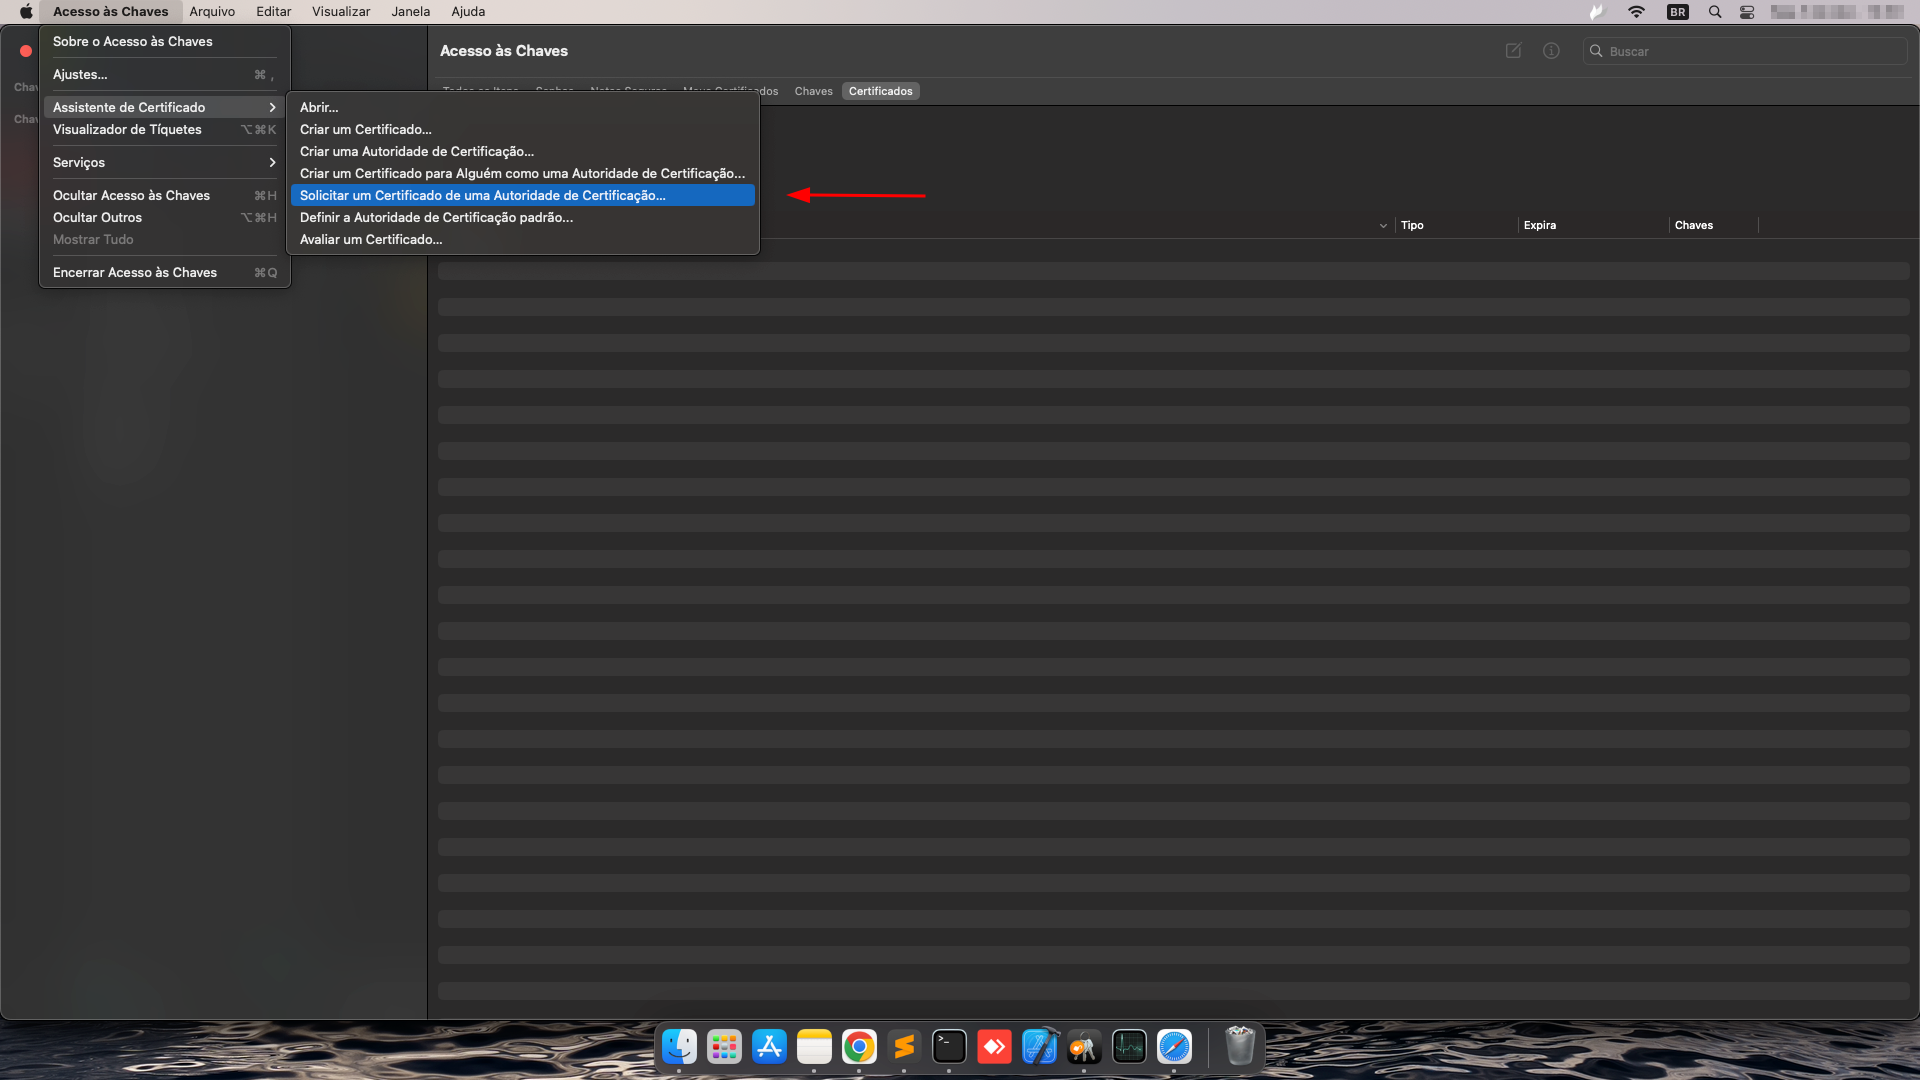
Task: Click the info icon in toolbar
Action: pyautogui.click(x=1551, y=51)
